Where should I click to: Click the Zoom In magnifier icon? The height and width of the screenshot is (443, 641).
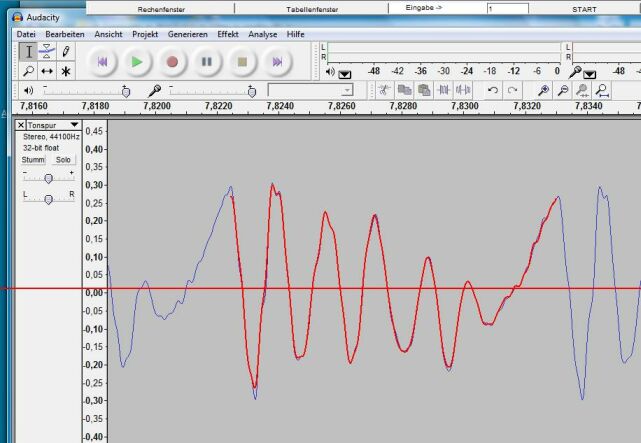pos(543,90)
